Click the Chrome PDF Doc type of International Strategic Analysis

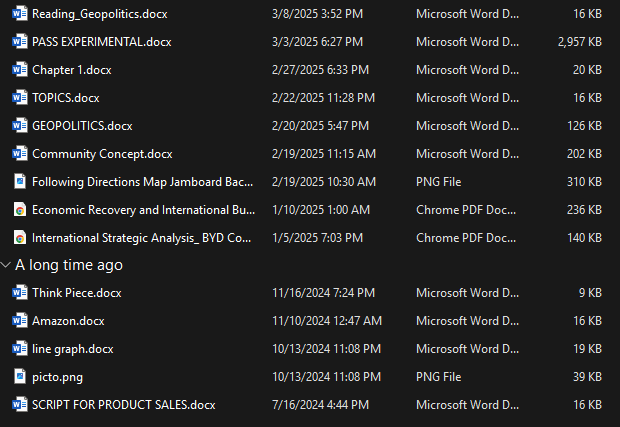tap(466, 238)
